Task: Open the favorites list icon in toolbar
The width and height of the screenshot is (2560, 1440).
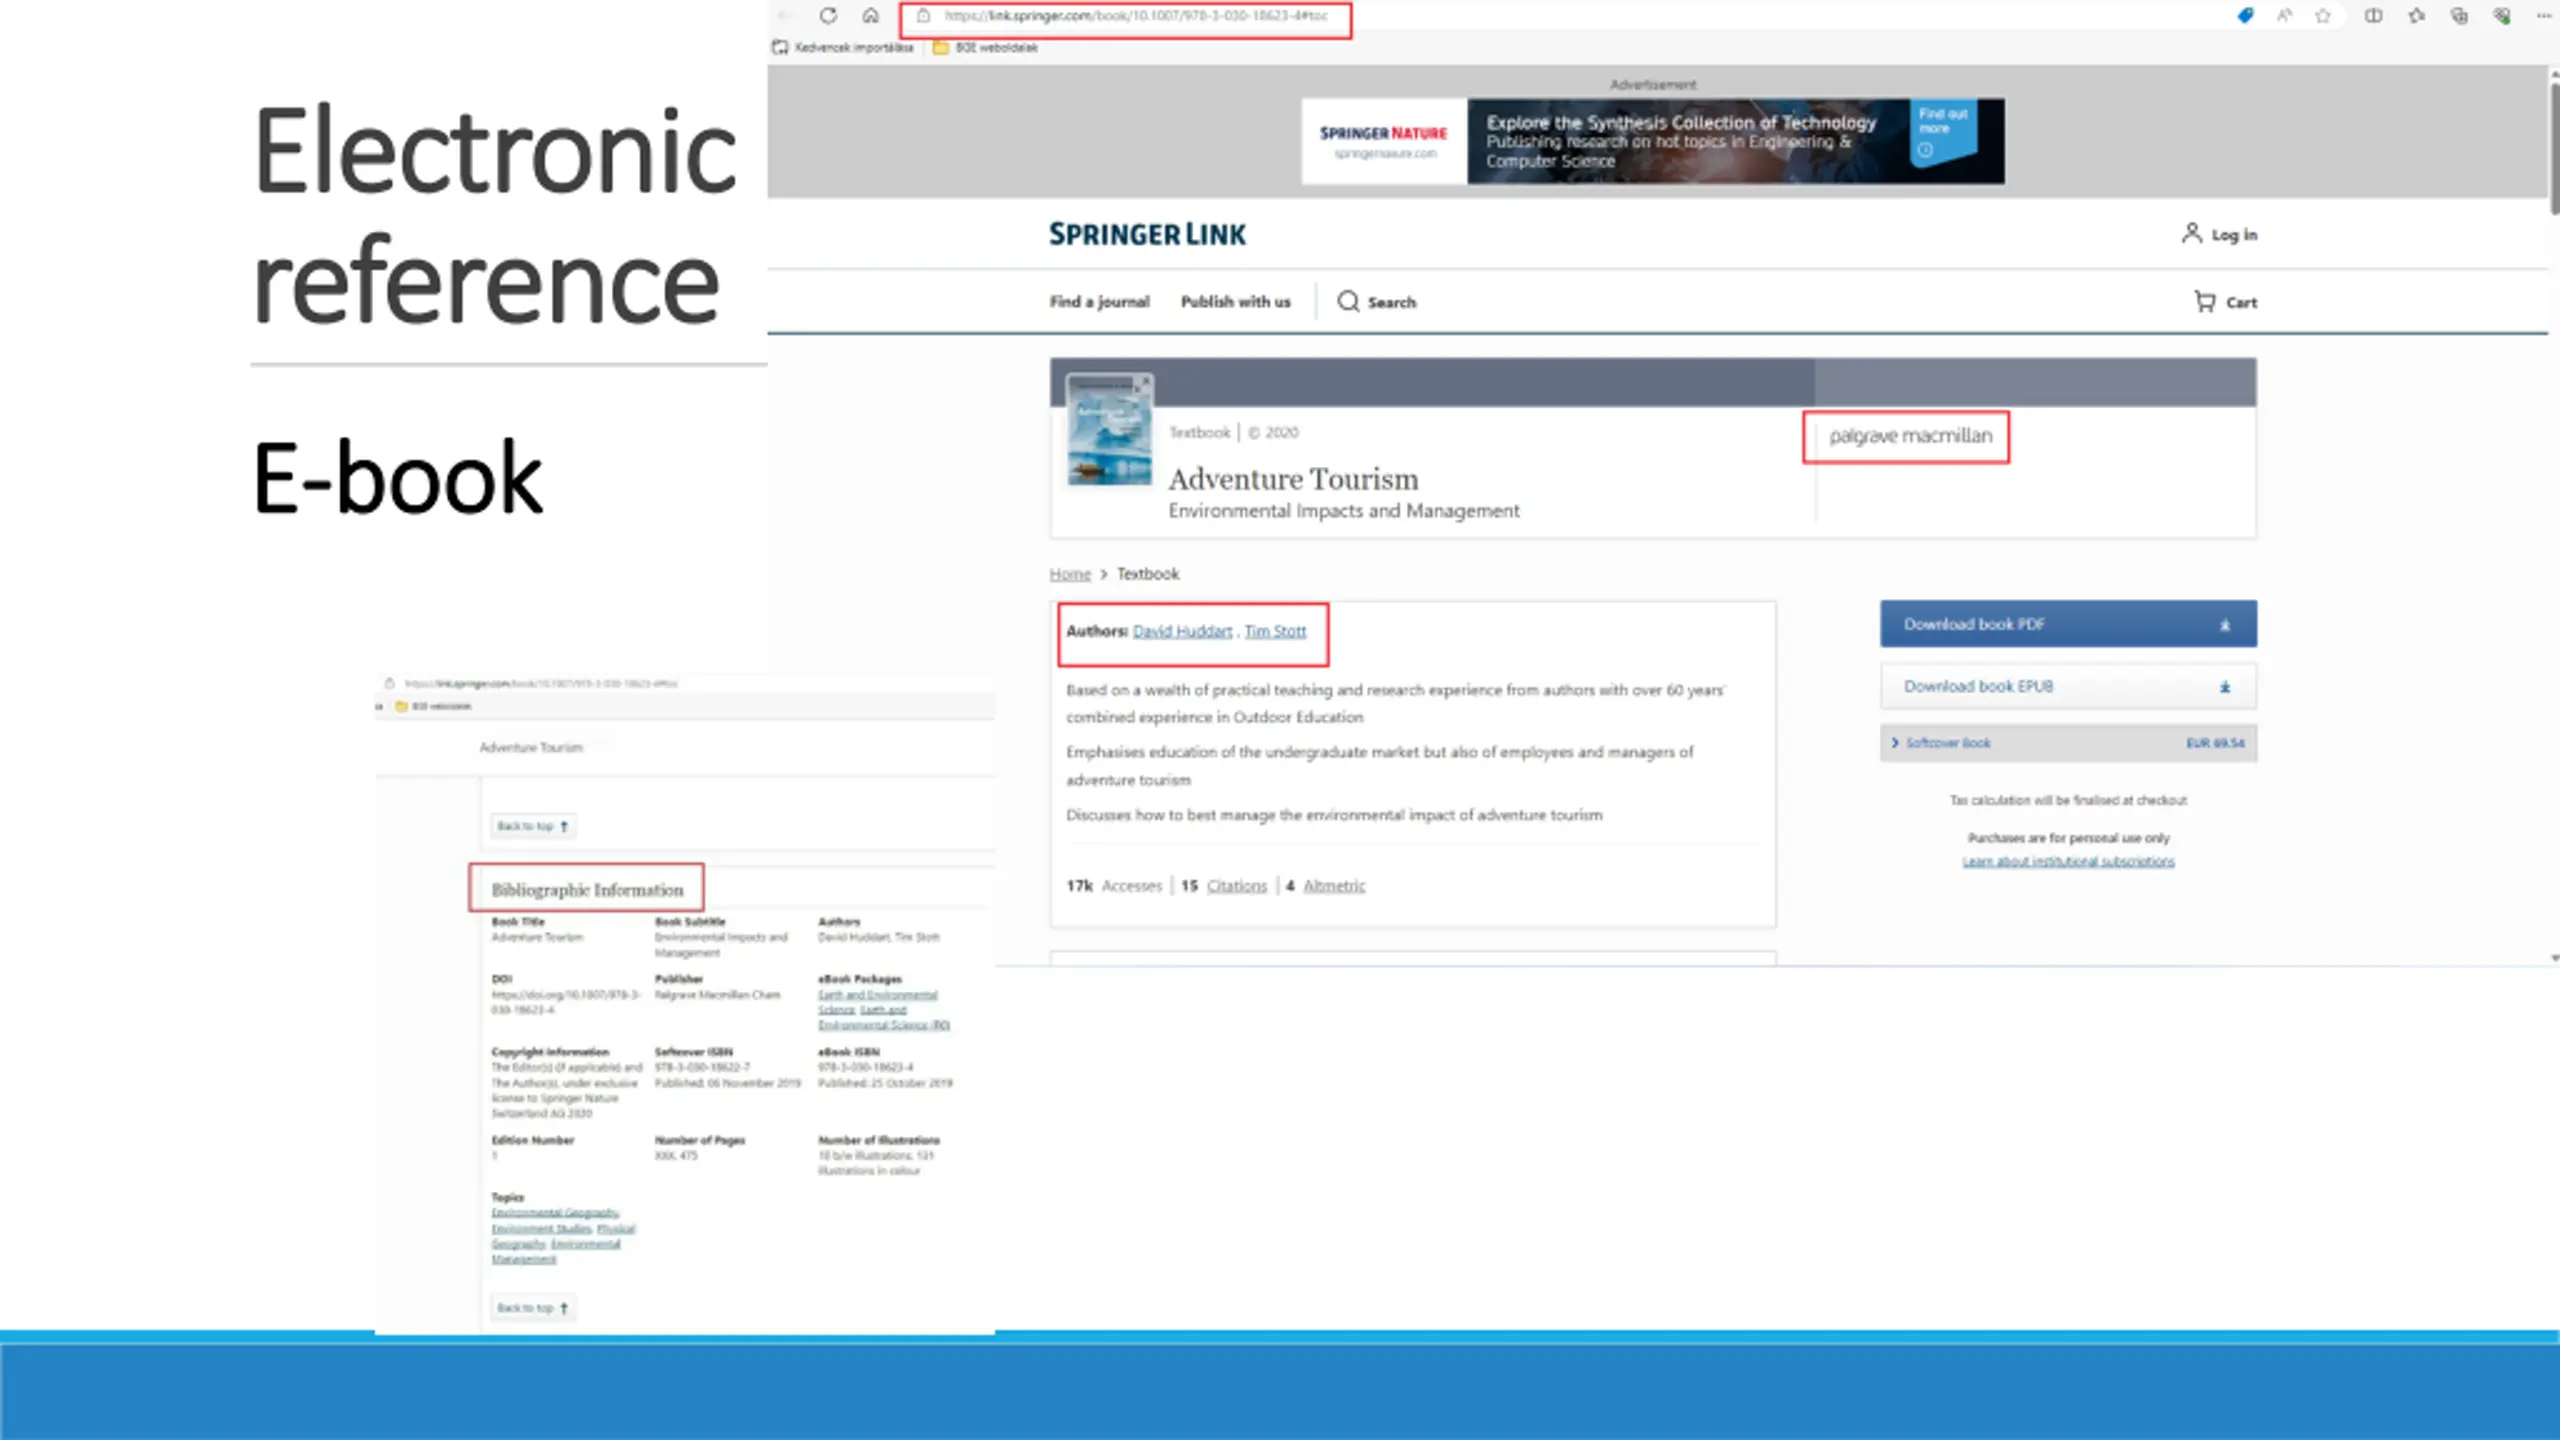Action: click(x=2417, y=16)
